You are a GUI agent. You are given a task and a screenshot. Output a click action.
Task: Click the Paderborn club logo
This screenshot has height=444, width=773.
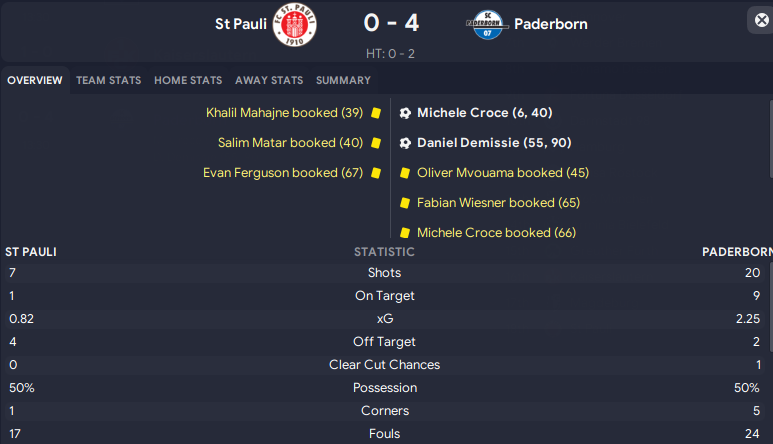point(487,23)
